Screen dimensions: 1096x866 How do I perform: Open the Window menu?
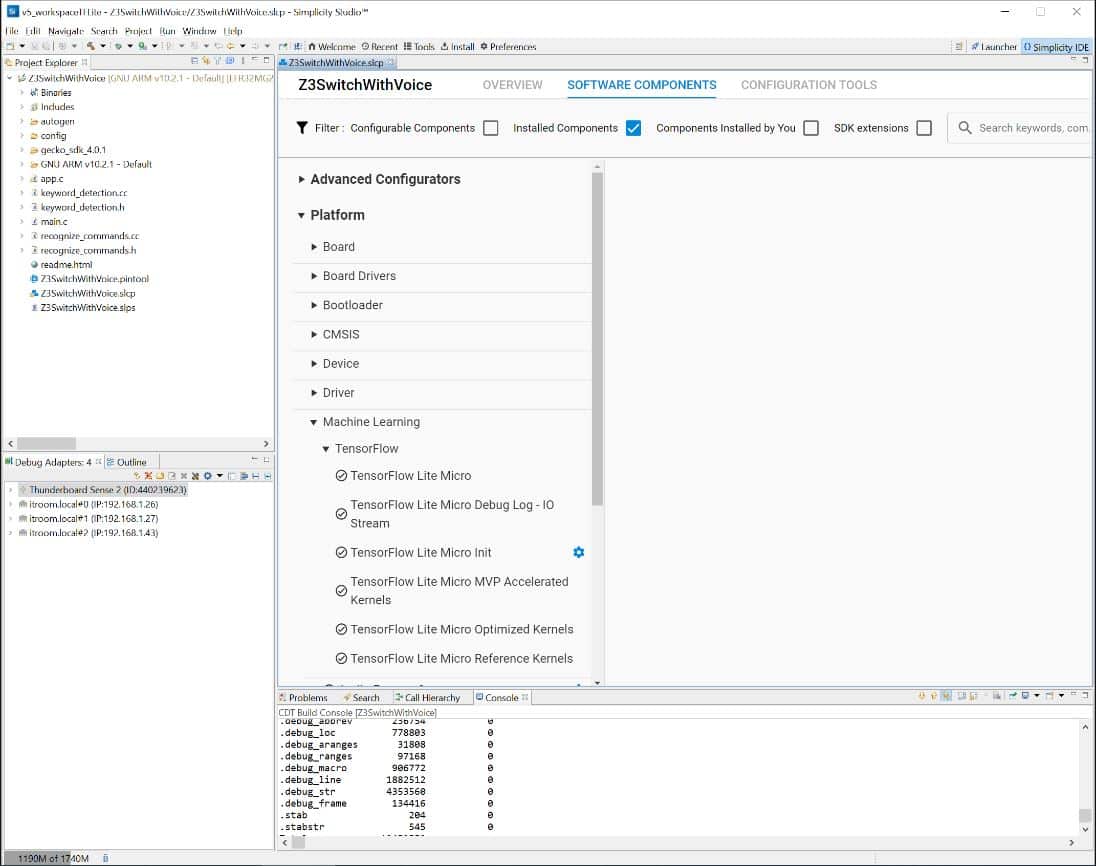tap(199, 31)
